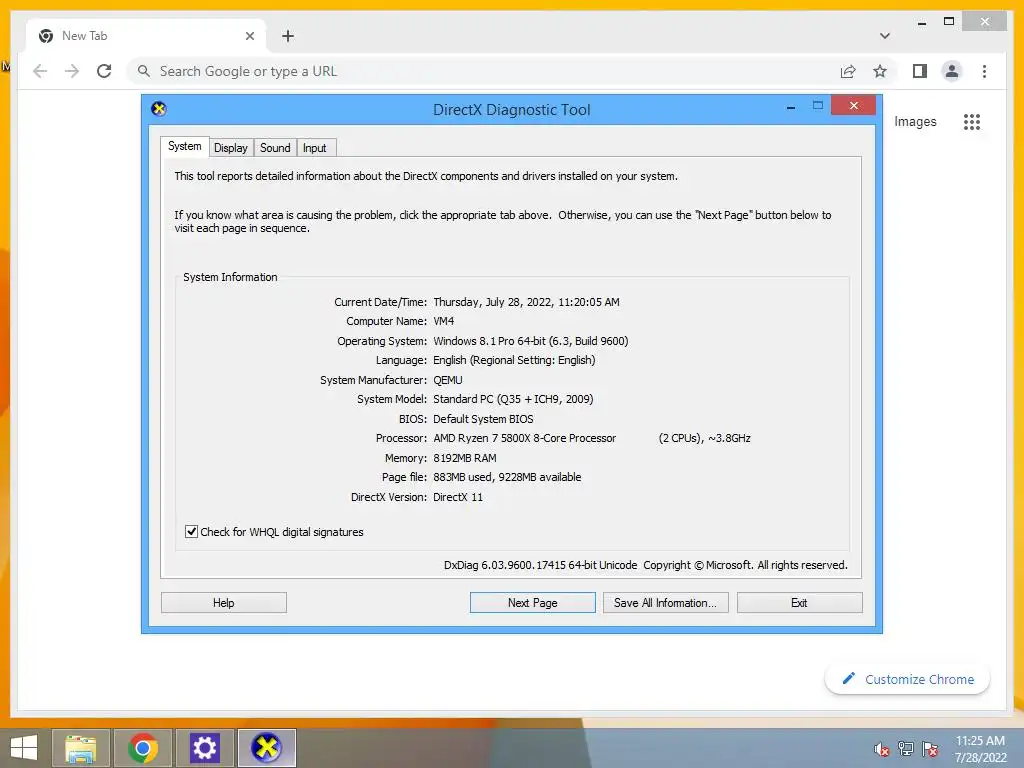This screenshot has width=1024, height=768.
Task: Click the network tray icon
Action: tap(906, 748)
